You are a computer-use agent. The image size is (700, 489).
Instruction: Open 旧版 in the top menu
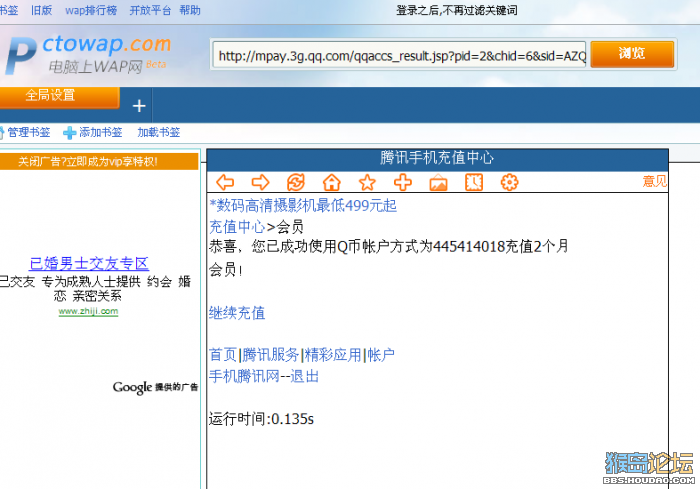click(42, 10)
